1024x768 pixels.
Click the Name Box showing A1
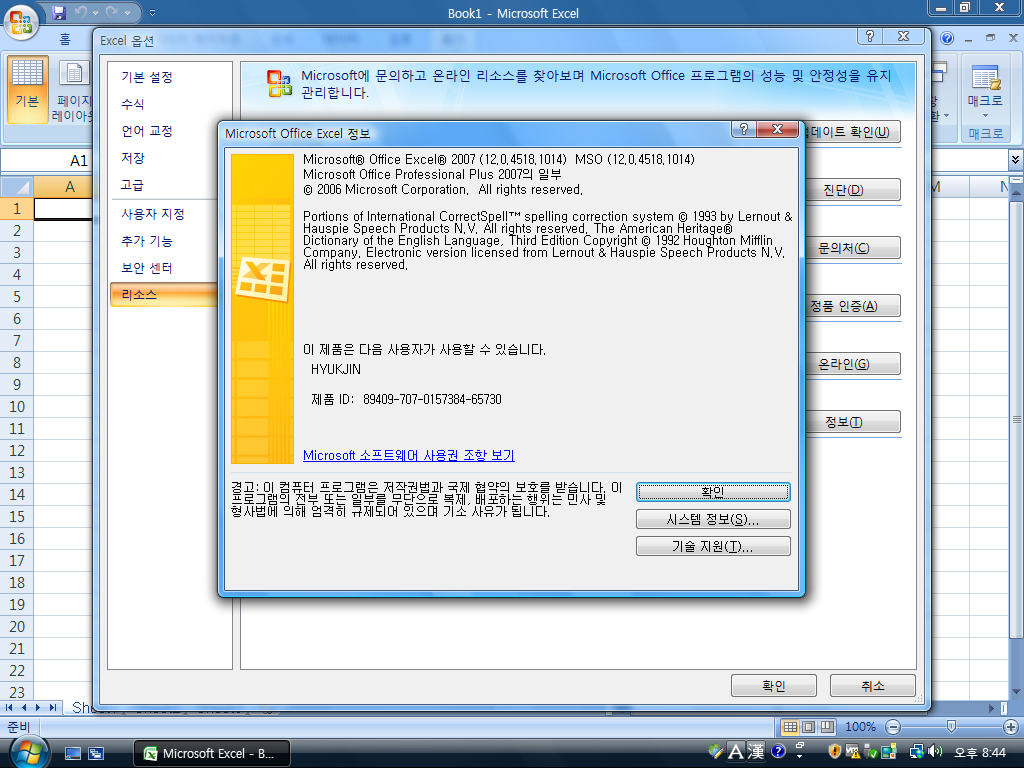46,161
